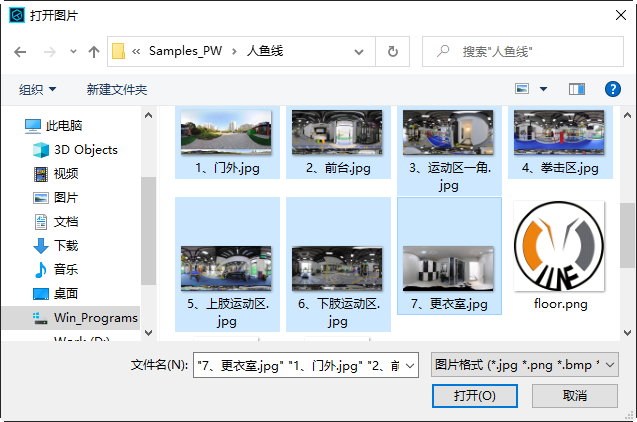637x422 pixels.
Task: Open the 图片格式 file type dropdown
Action: (x=524, y=365)
